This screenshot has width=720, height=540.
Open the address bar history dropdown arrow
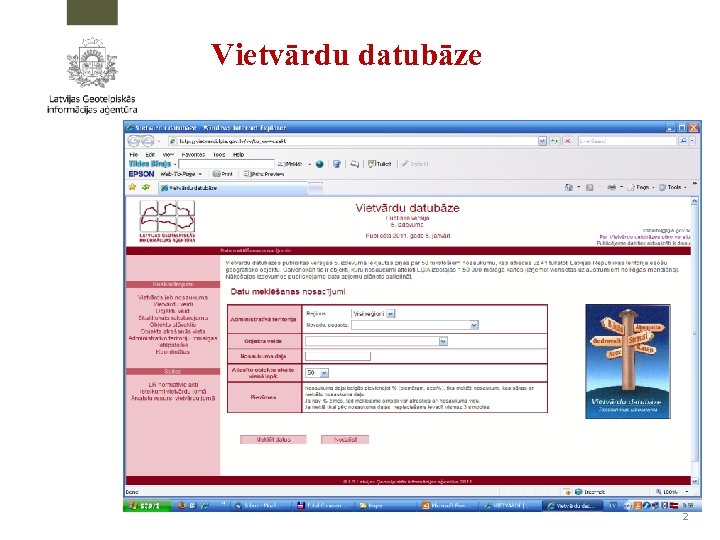coord(542,141)
